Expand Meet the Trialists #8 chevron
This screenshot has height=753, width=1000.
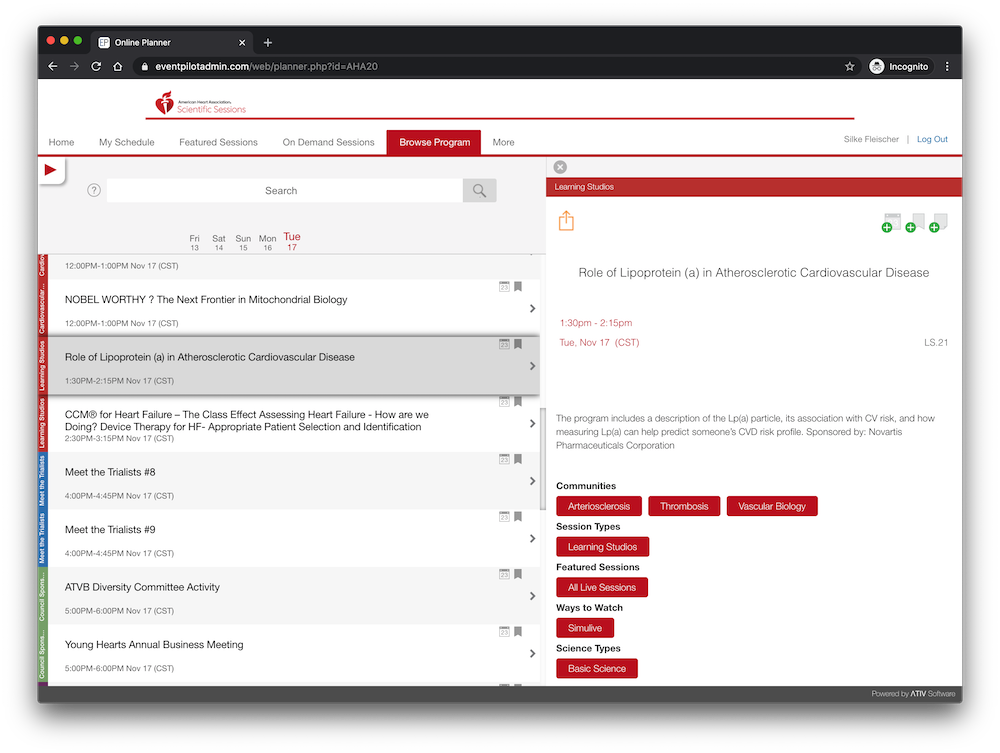532,481
